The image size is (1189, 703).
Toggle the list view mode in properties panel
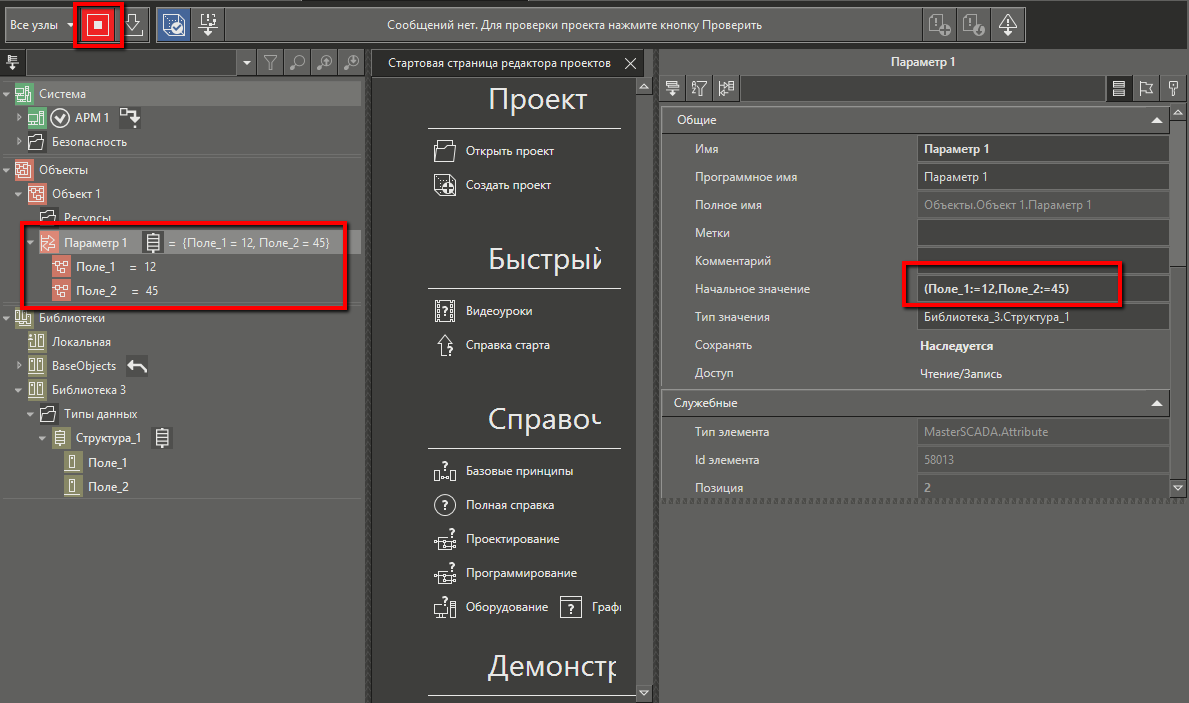(x=1120, y=88)
